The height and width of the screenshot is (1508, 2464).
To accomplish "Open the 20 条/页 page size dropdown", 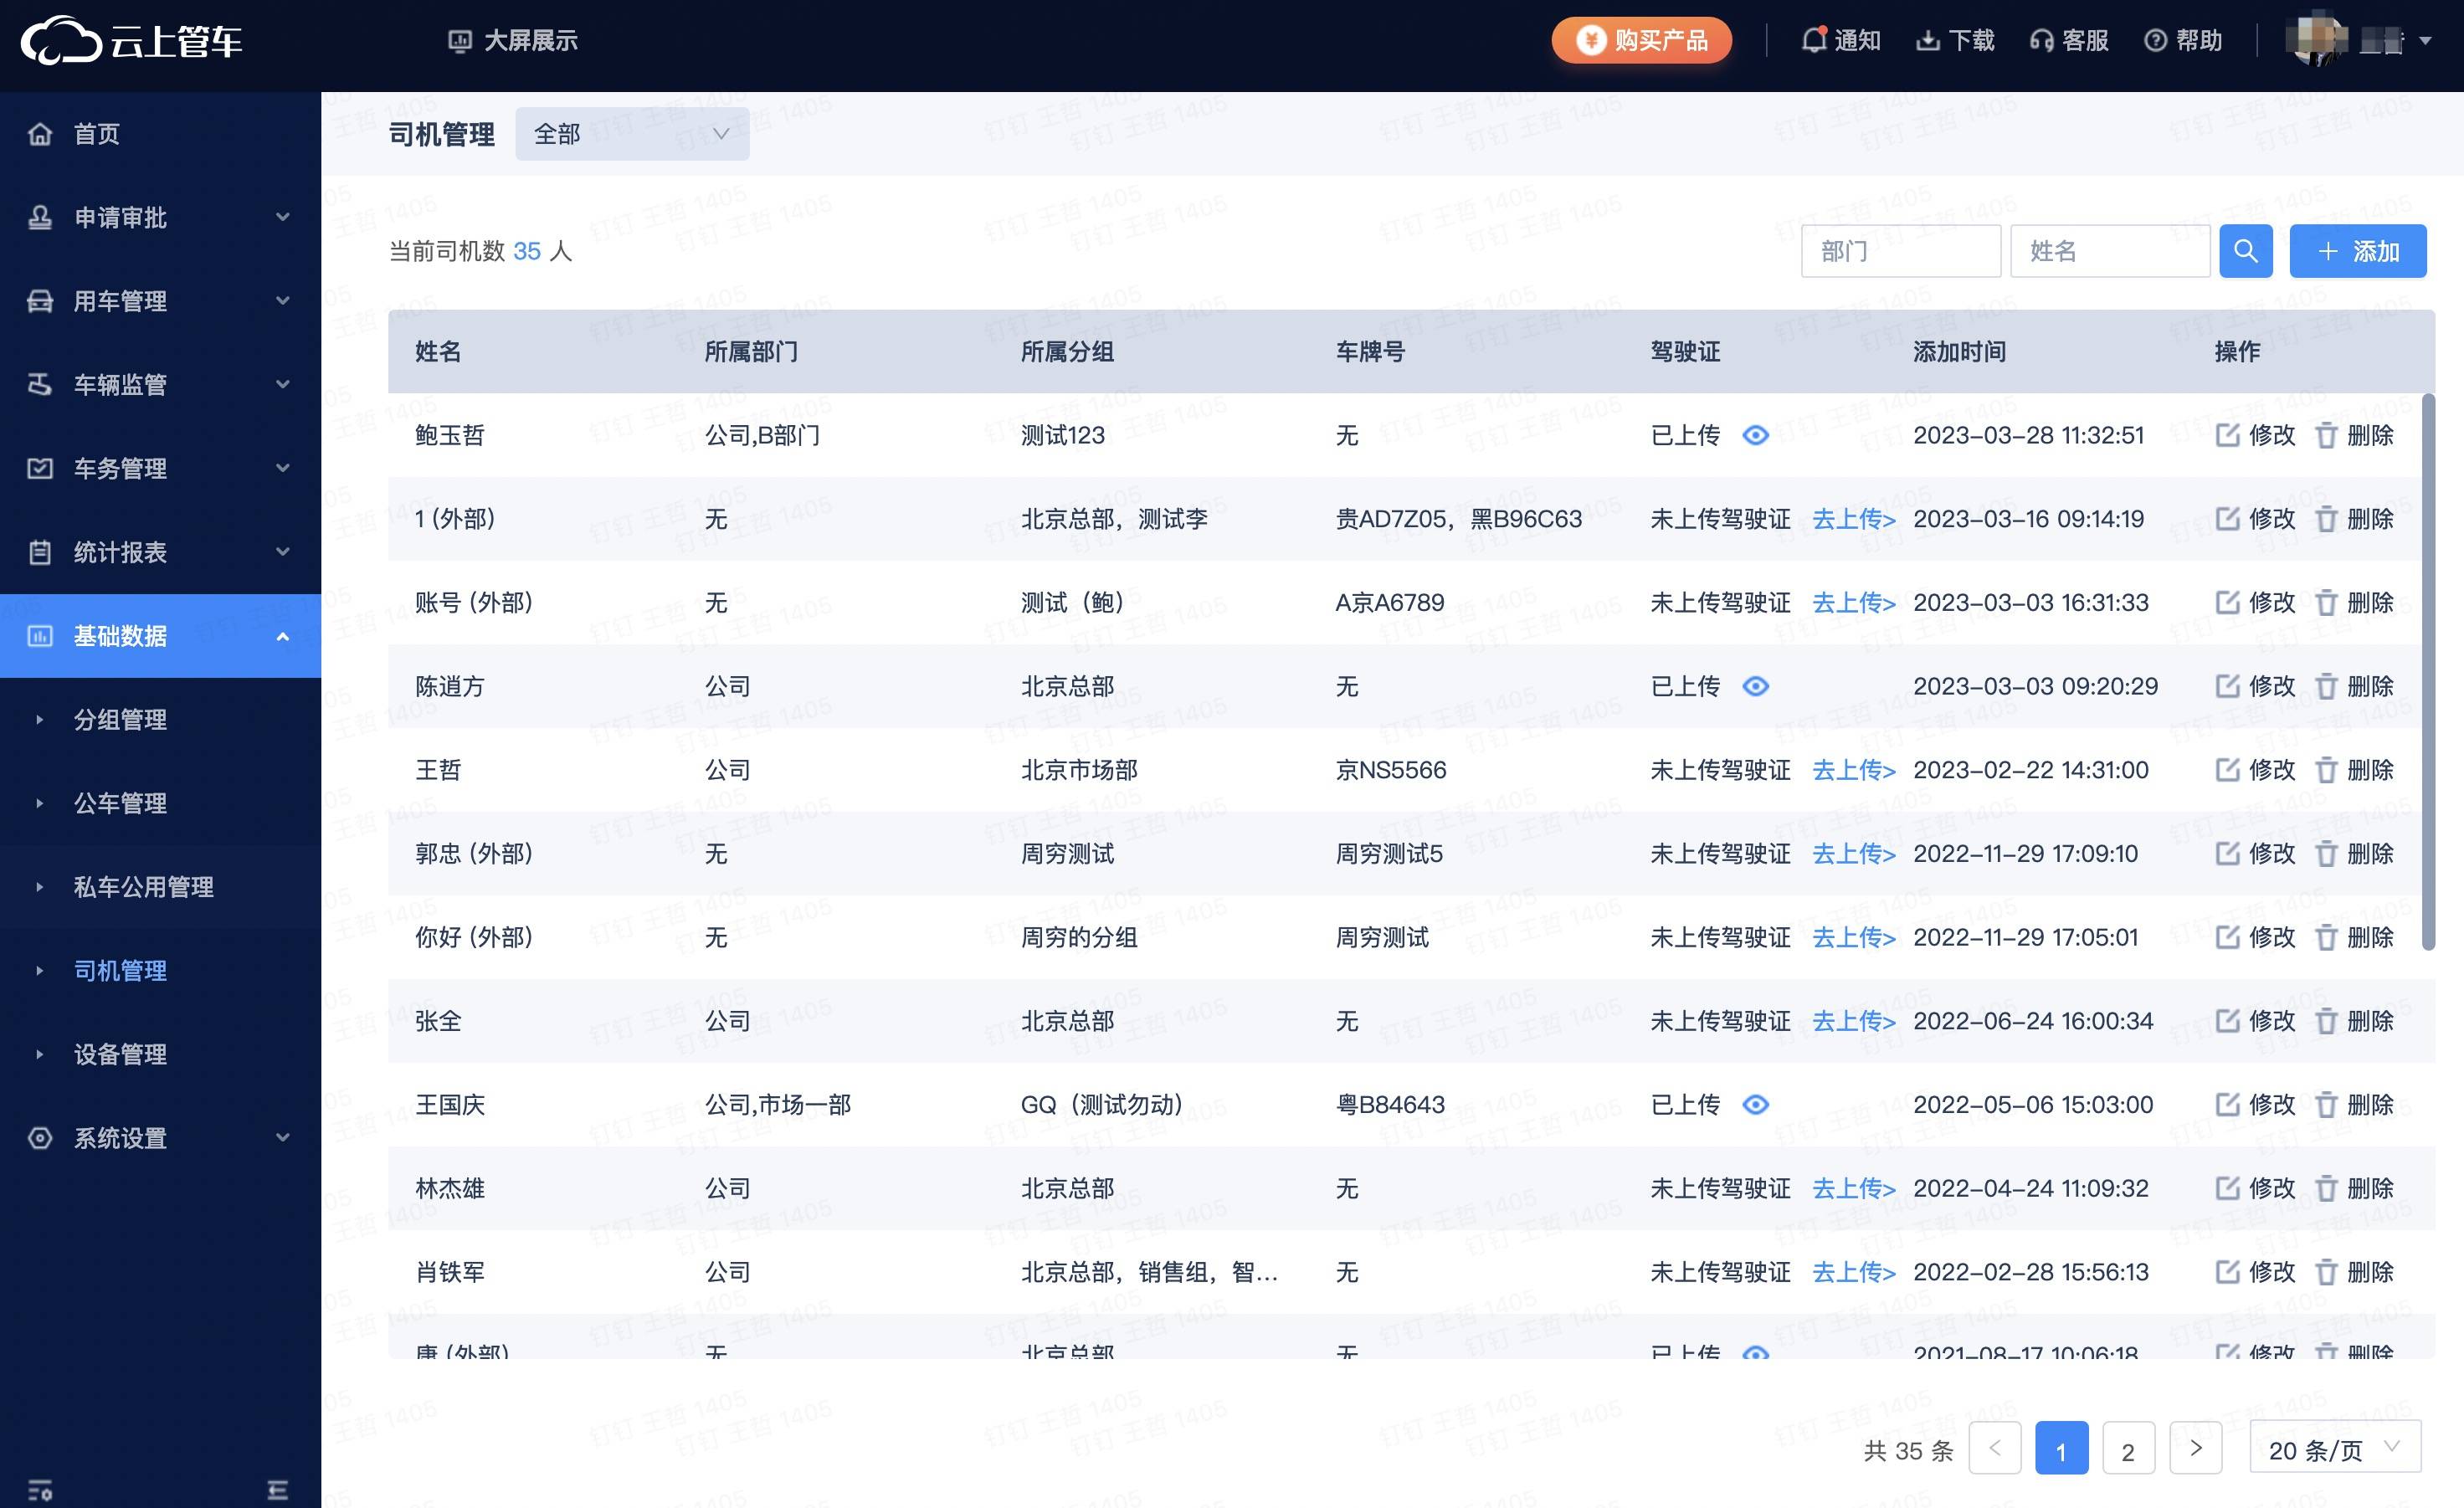I will click(2335, 1448).
